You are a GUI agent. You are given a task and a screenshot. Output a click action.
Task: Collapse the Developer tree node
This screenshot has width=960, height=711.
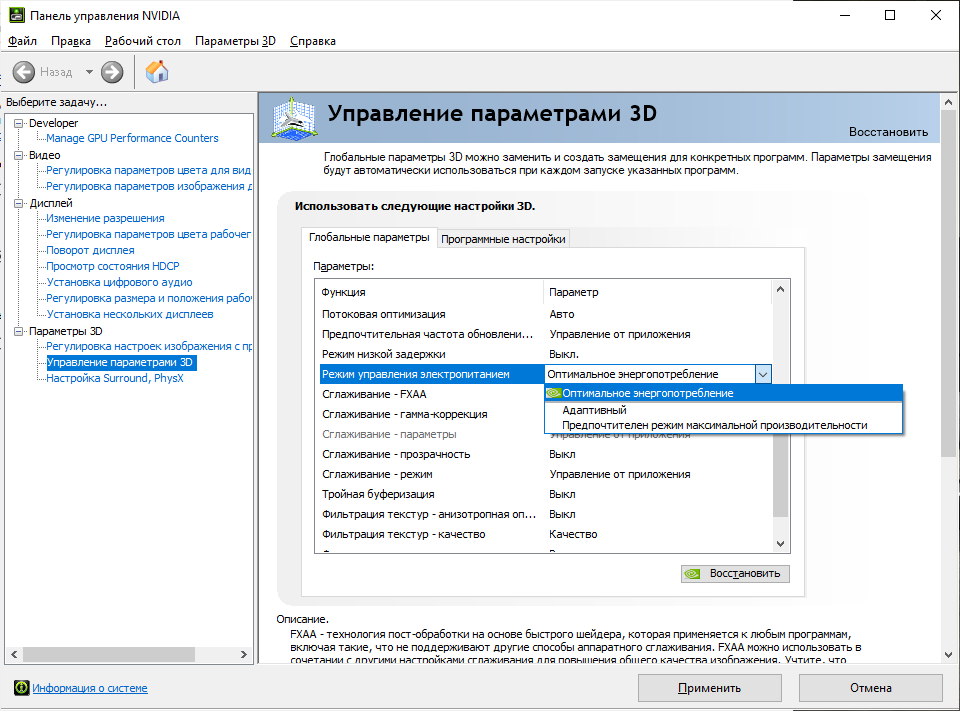(x=19, y=123)
